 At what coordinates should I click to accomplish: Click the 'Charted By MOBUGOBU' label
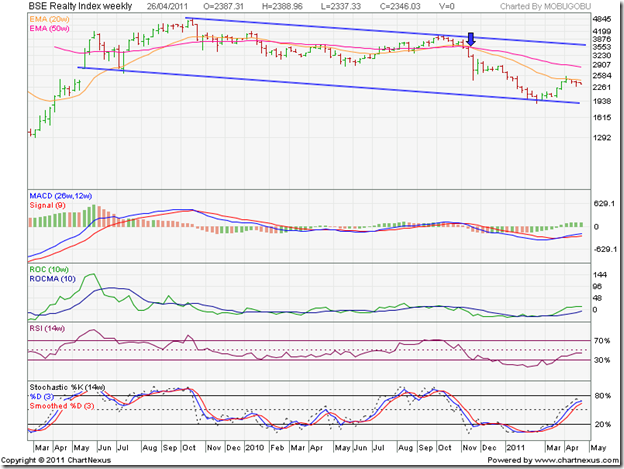point(545,6)
